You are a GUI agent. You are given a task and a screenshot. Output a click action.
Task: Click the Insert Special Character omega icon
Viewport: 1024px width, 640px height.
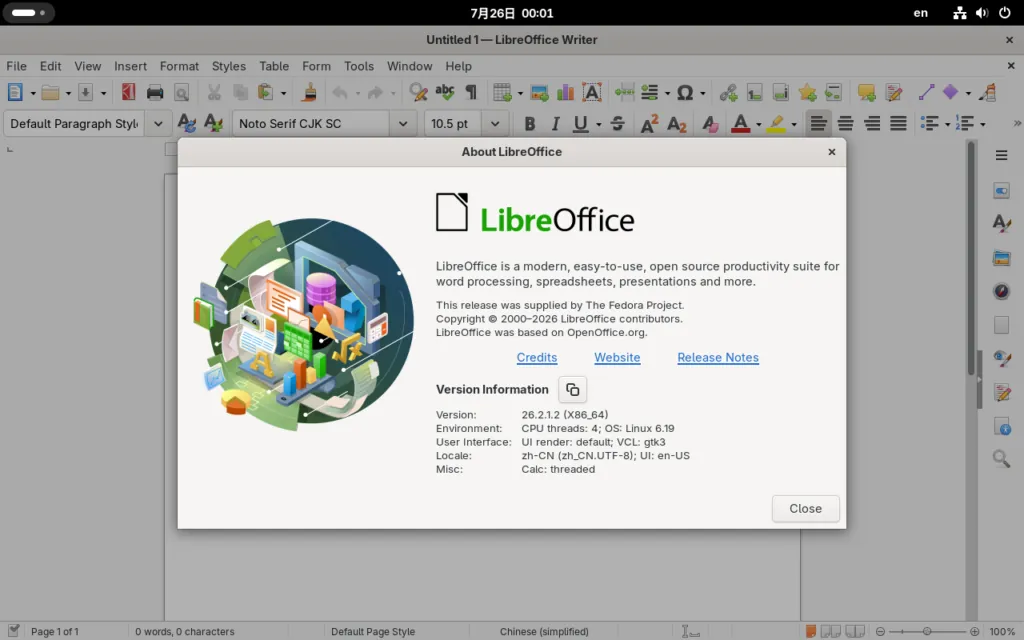click(x=684, y=92)
